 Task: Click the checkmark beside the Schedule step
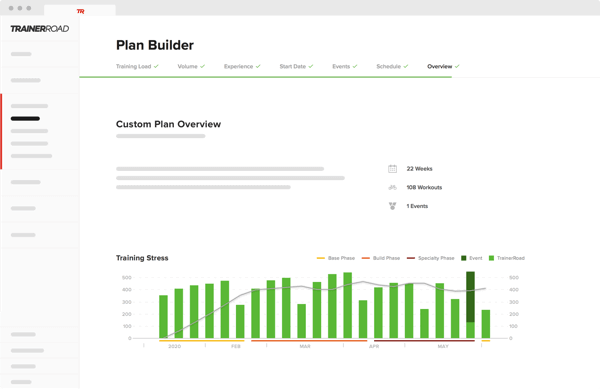[x=406, y=67]
